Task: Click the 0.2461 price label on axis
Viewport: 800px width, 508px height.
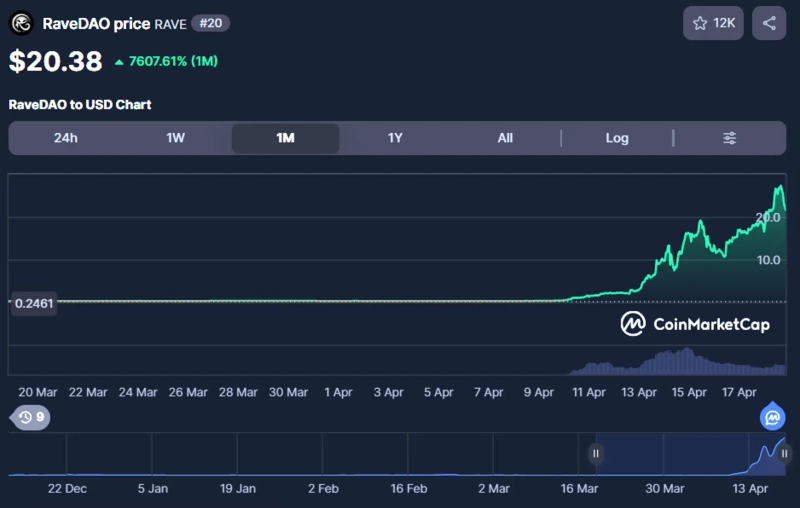Action: (x=33, y=303)
